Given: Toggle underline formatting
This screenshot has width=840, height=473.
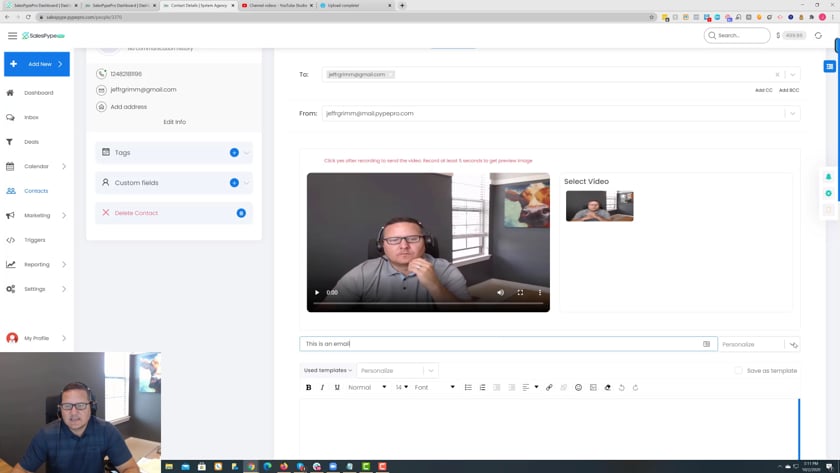Looking at the screenshot, I should point(337,387).
